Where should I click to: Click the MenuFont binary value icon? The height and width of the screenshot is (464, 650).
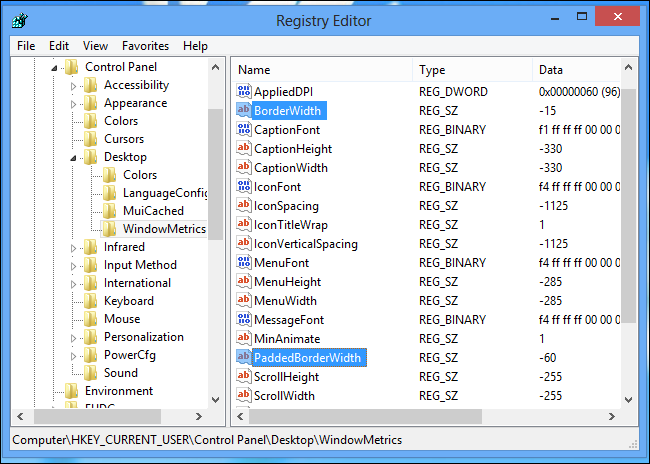coord(244,262)
